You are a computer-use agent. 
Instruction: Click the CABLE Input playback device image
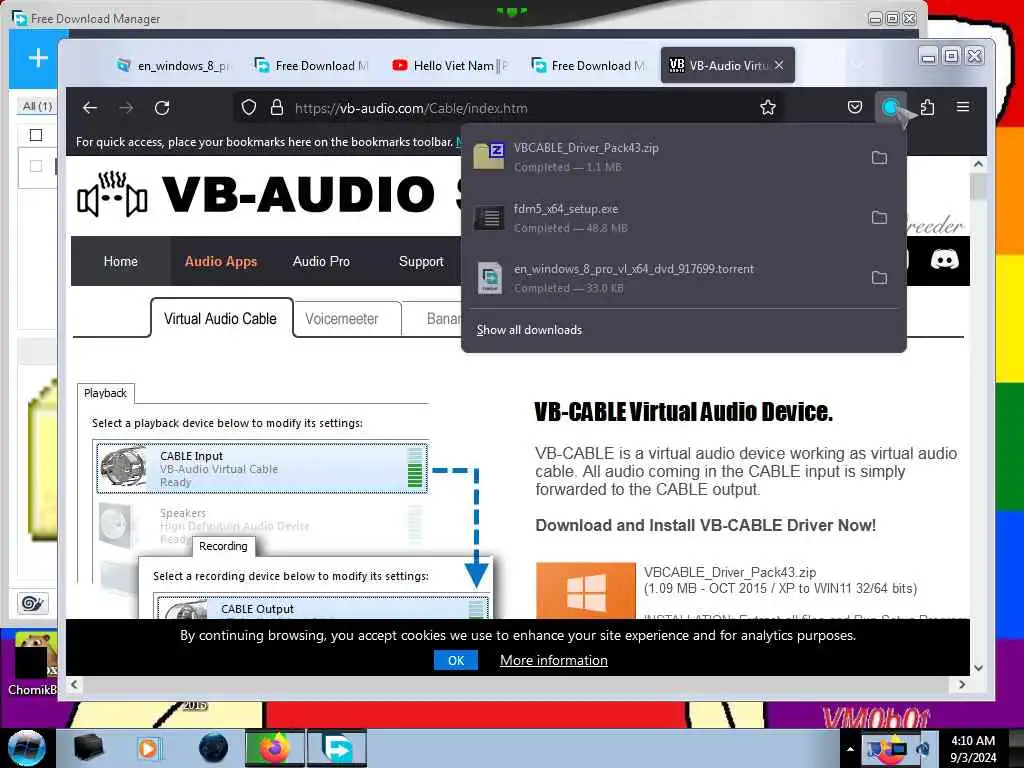[124, 467]
